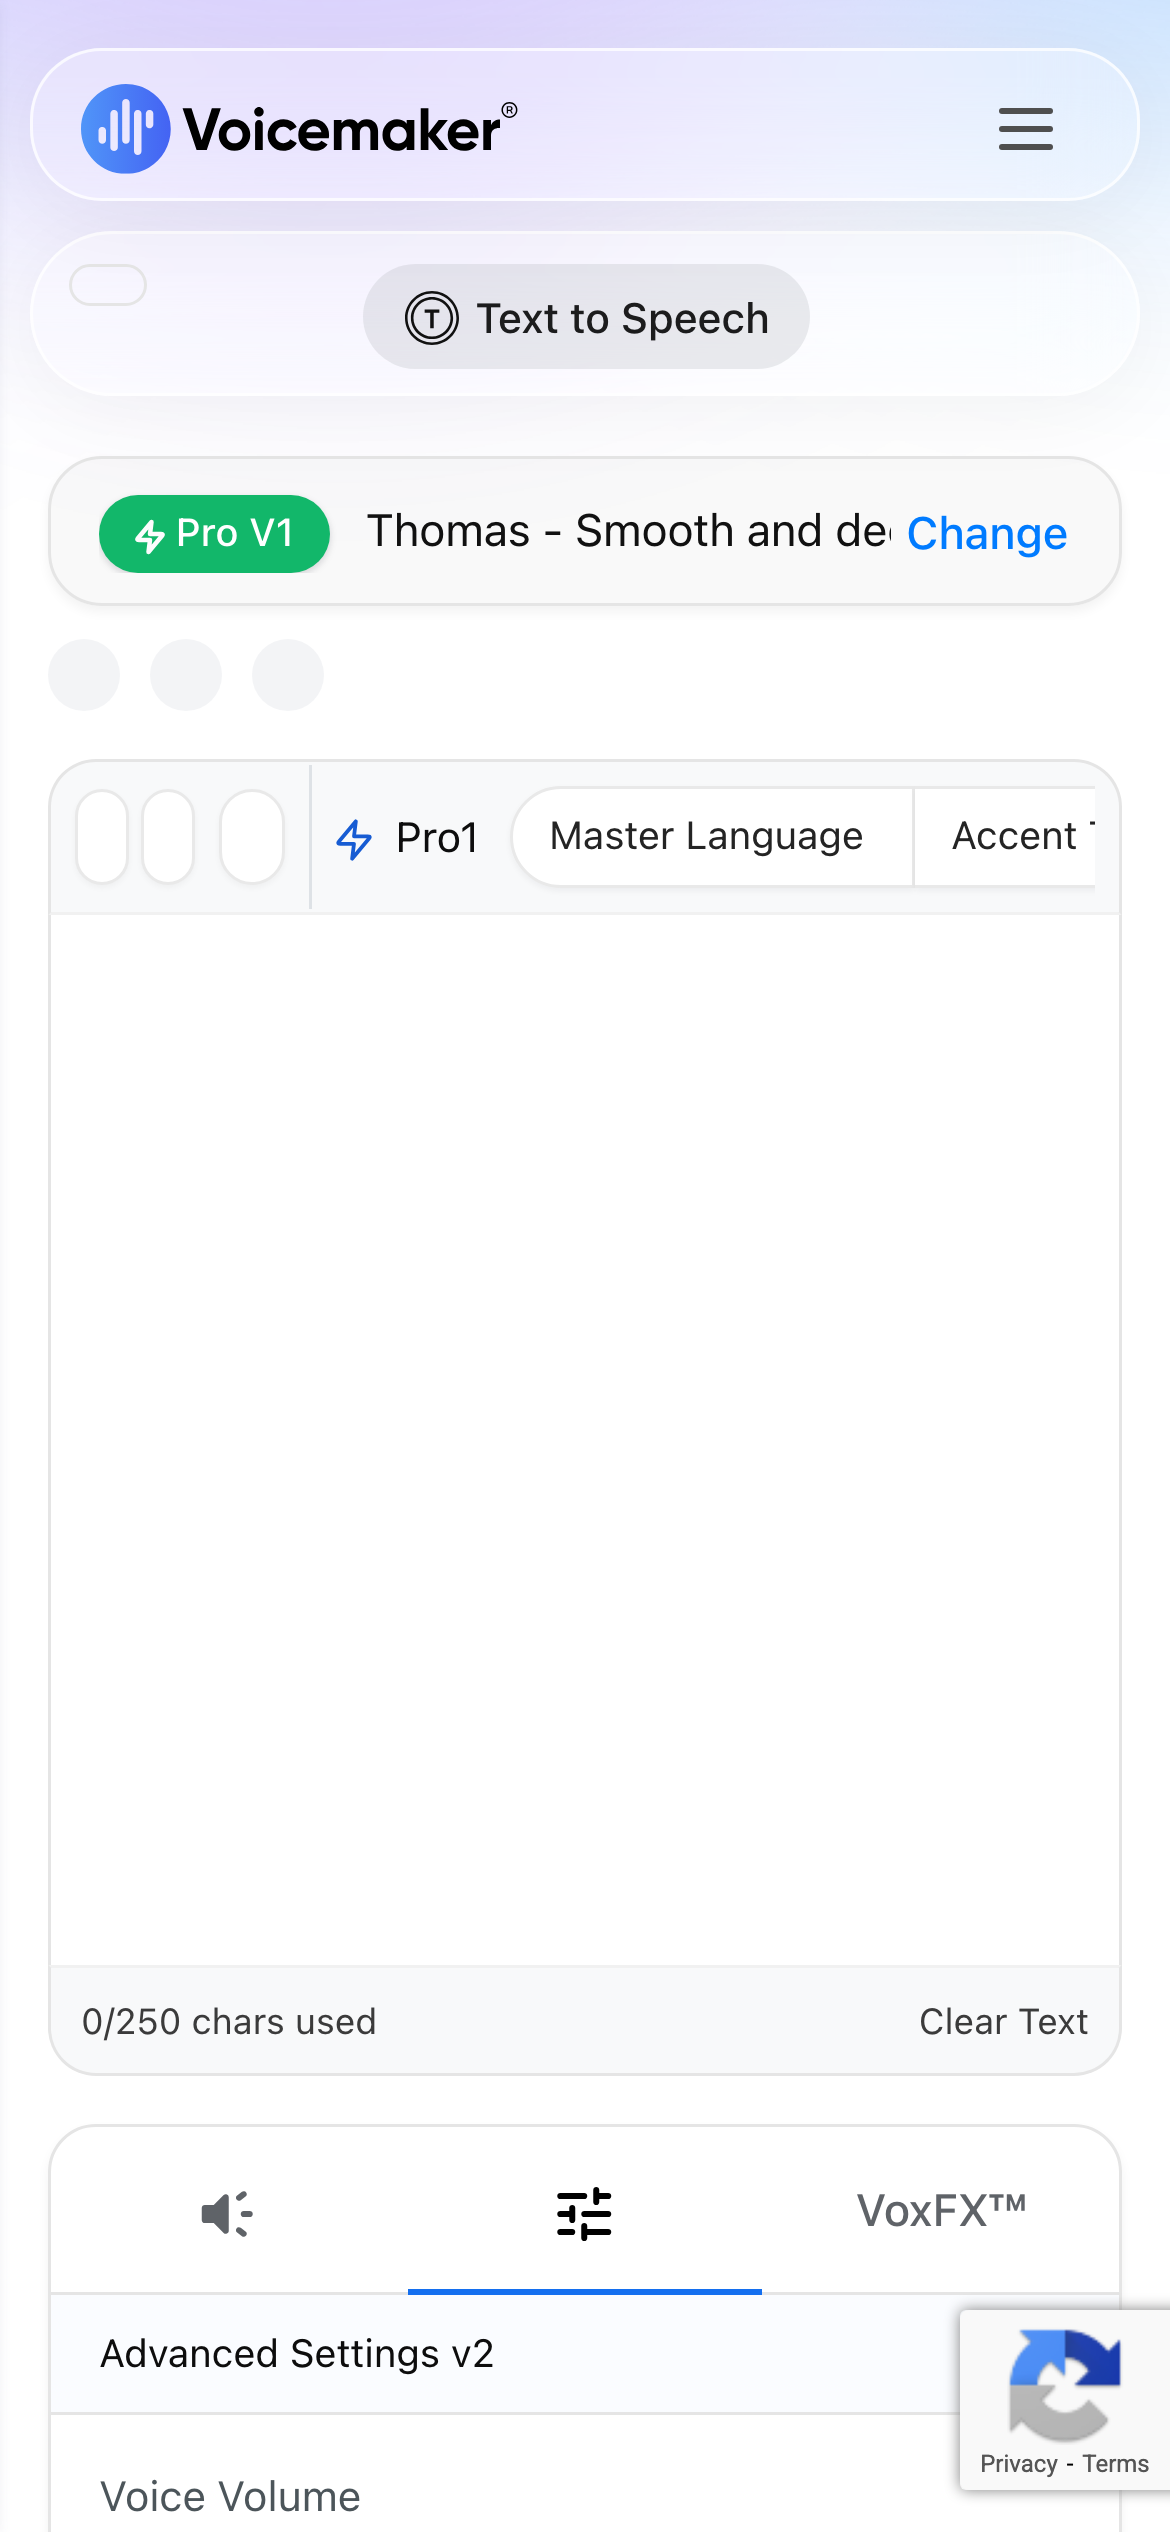Toggle the small pill switch above Pro V1
The height and width of the screenshot is (2532, 1170).
pyautogui.click(x=108, y=285)
